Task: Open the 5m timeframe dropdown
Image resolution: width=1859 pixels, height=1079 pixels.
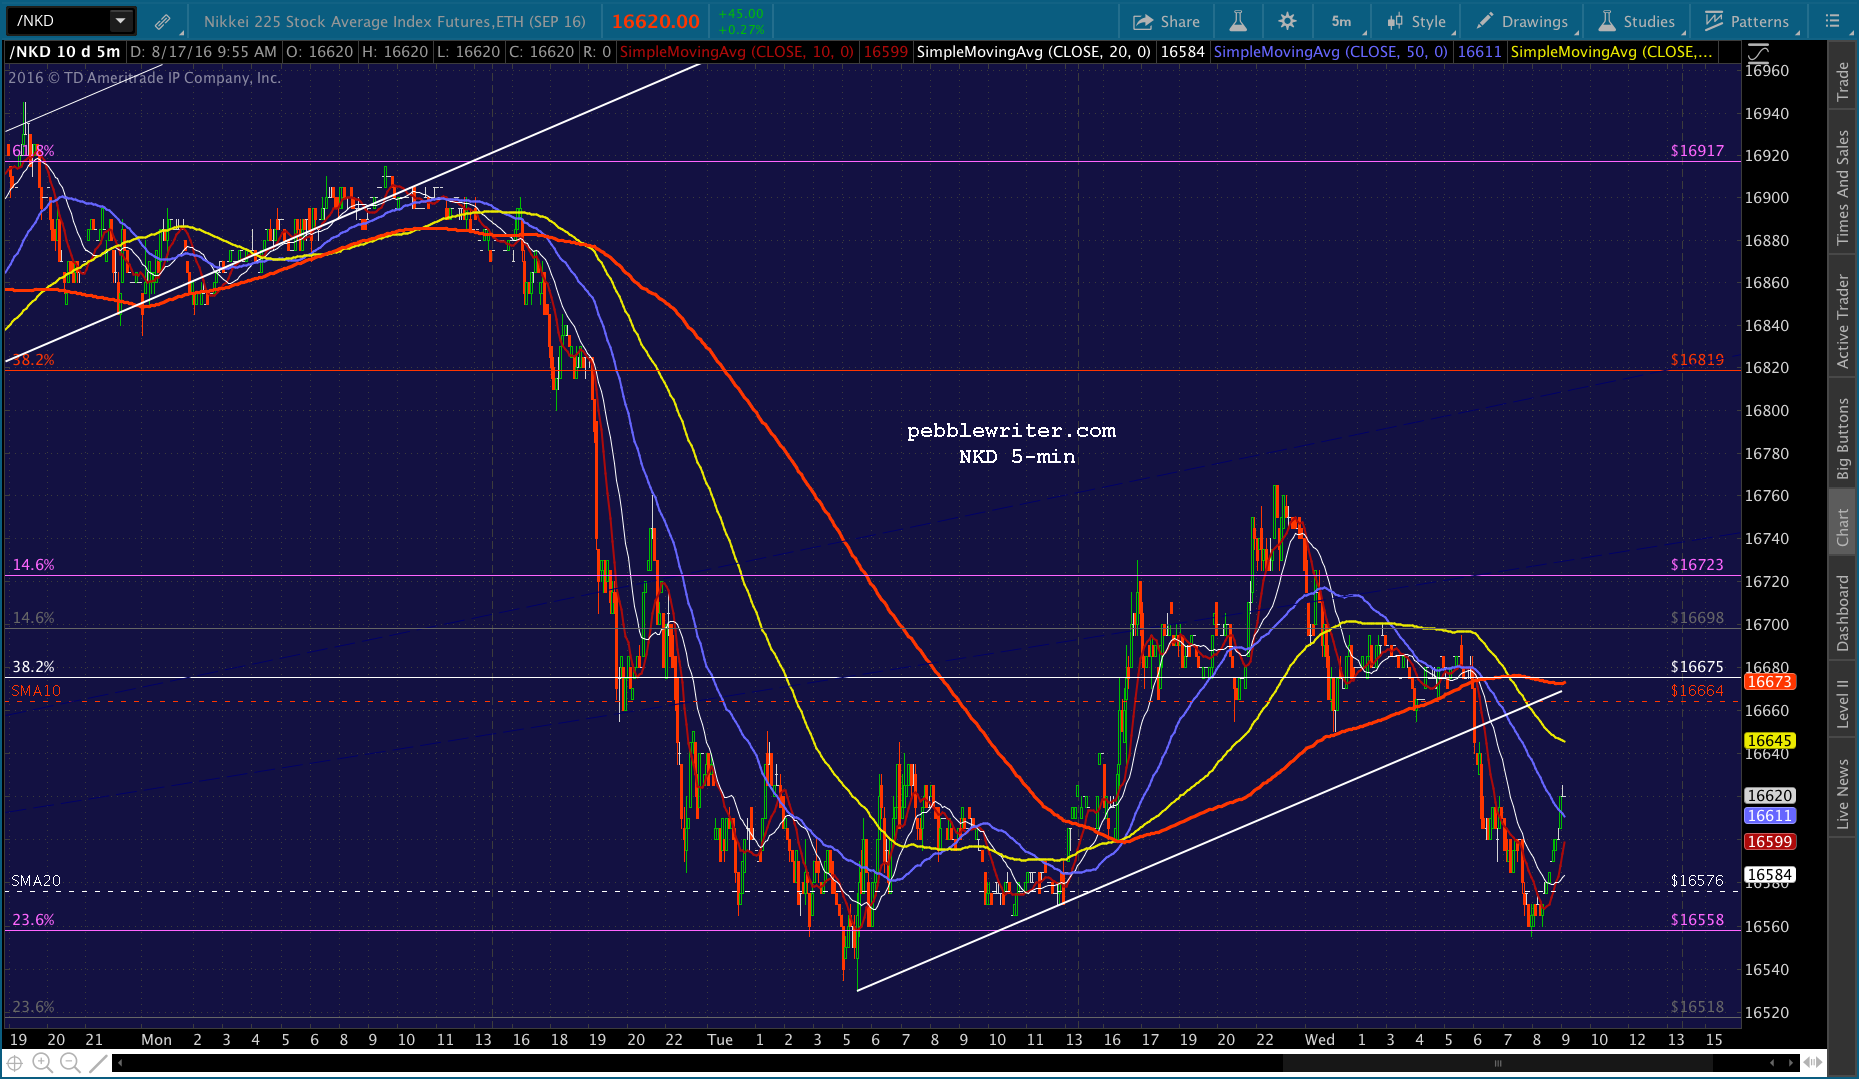Action: pyautogui.click(x=1342, y=21)
